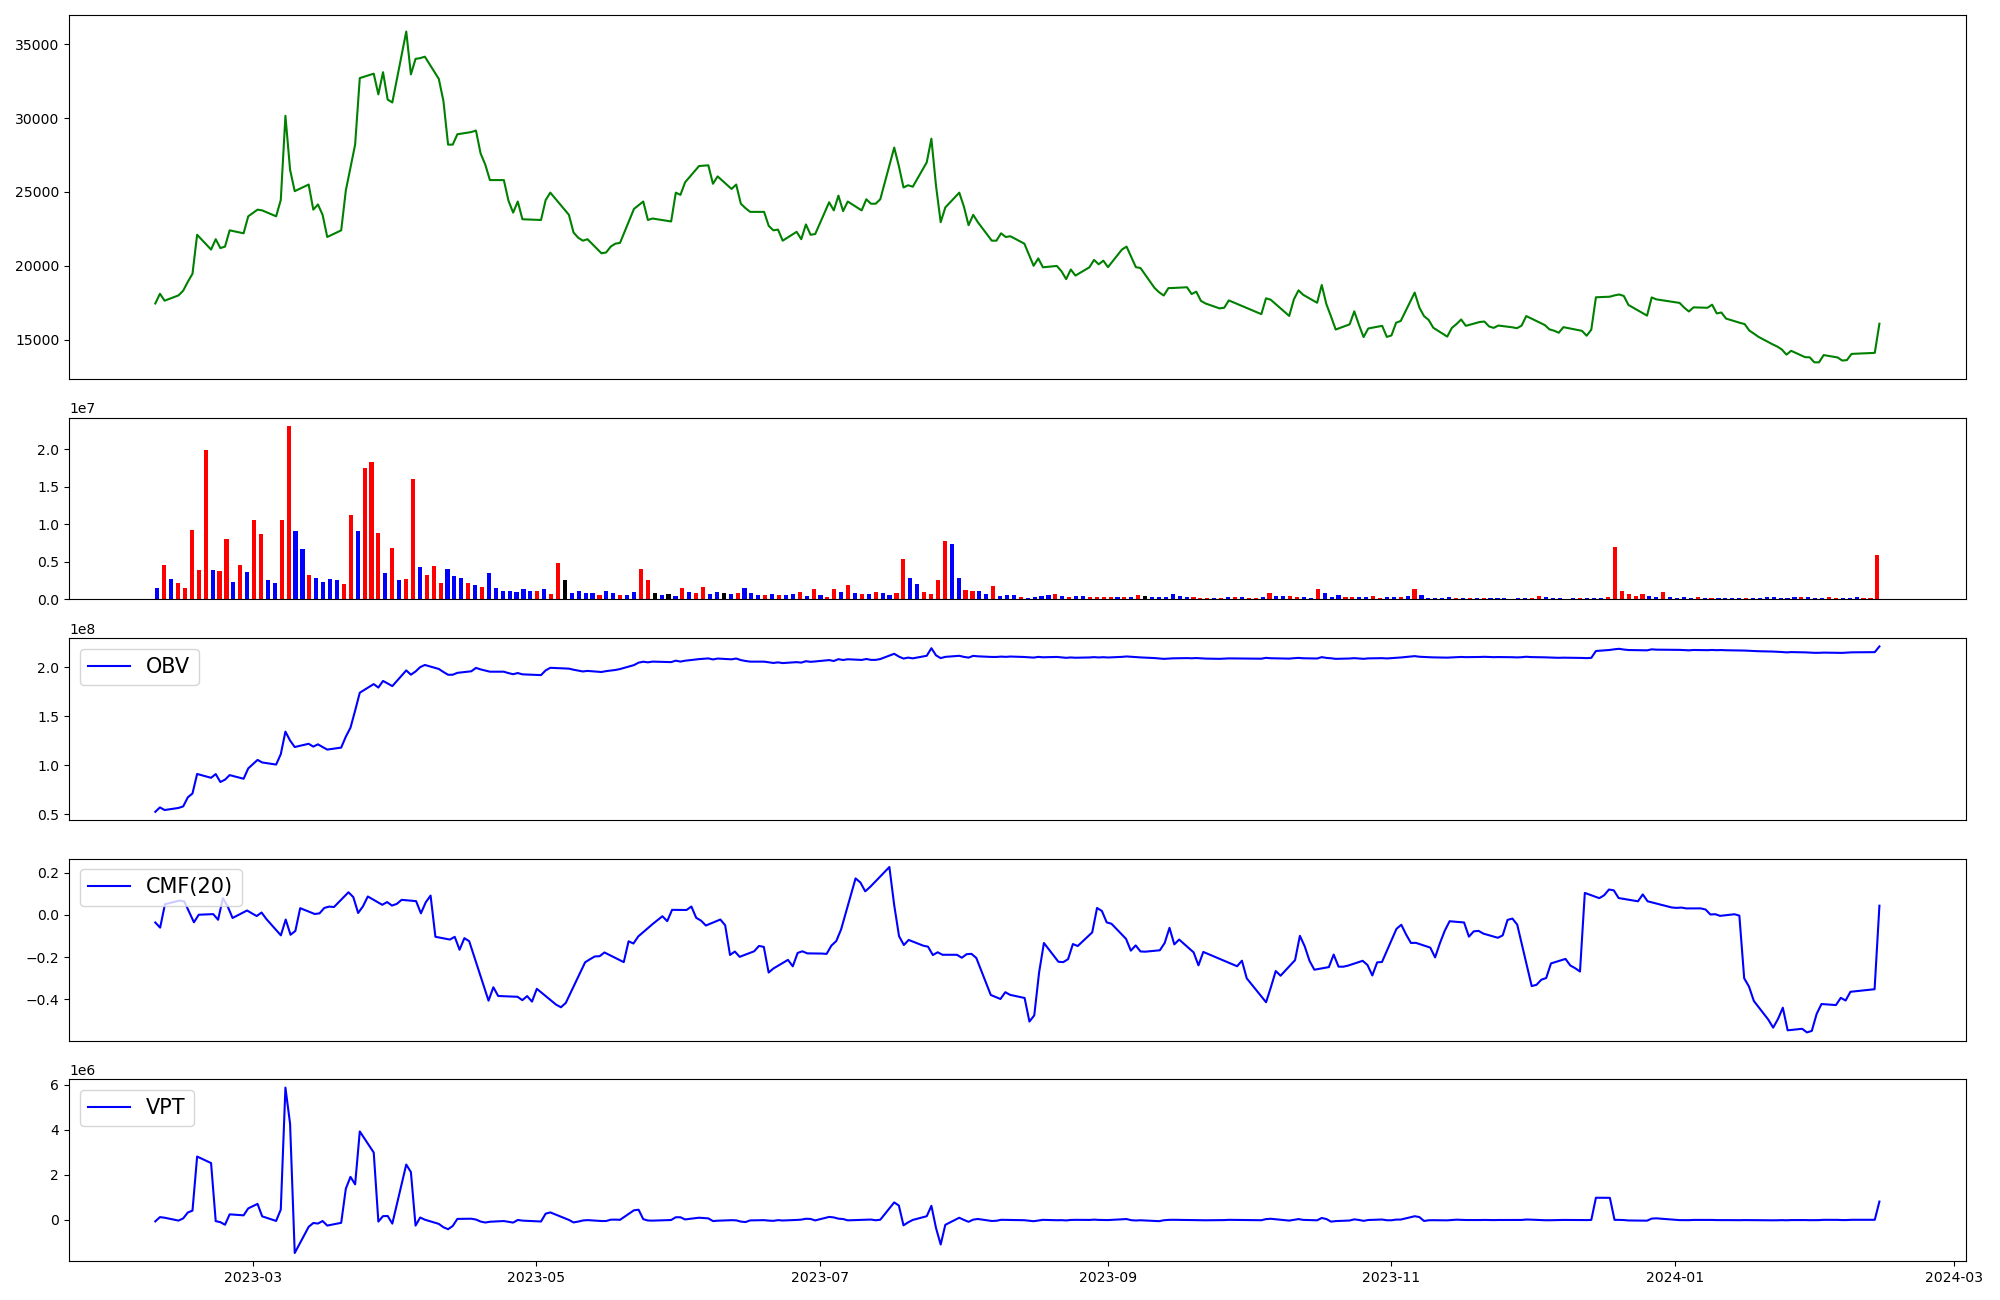This screenshot has width=2000, height=1300.
Task: Click the last red volume bar on right
Action: coord(1877,577)
